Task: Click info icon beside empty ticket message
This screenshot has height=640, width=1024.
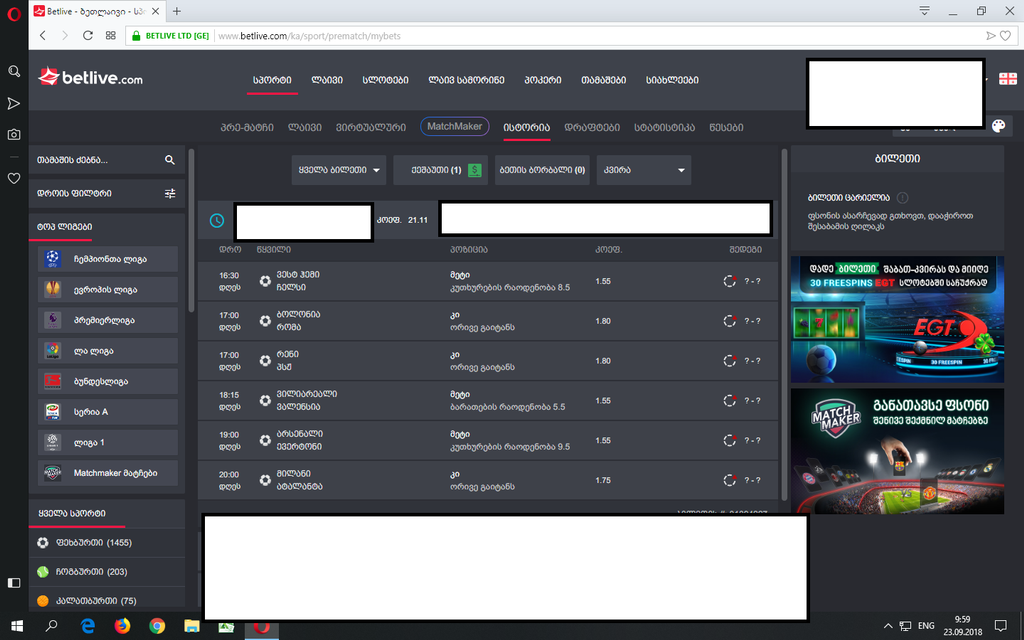Action: tap(903, 197)
